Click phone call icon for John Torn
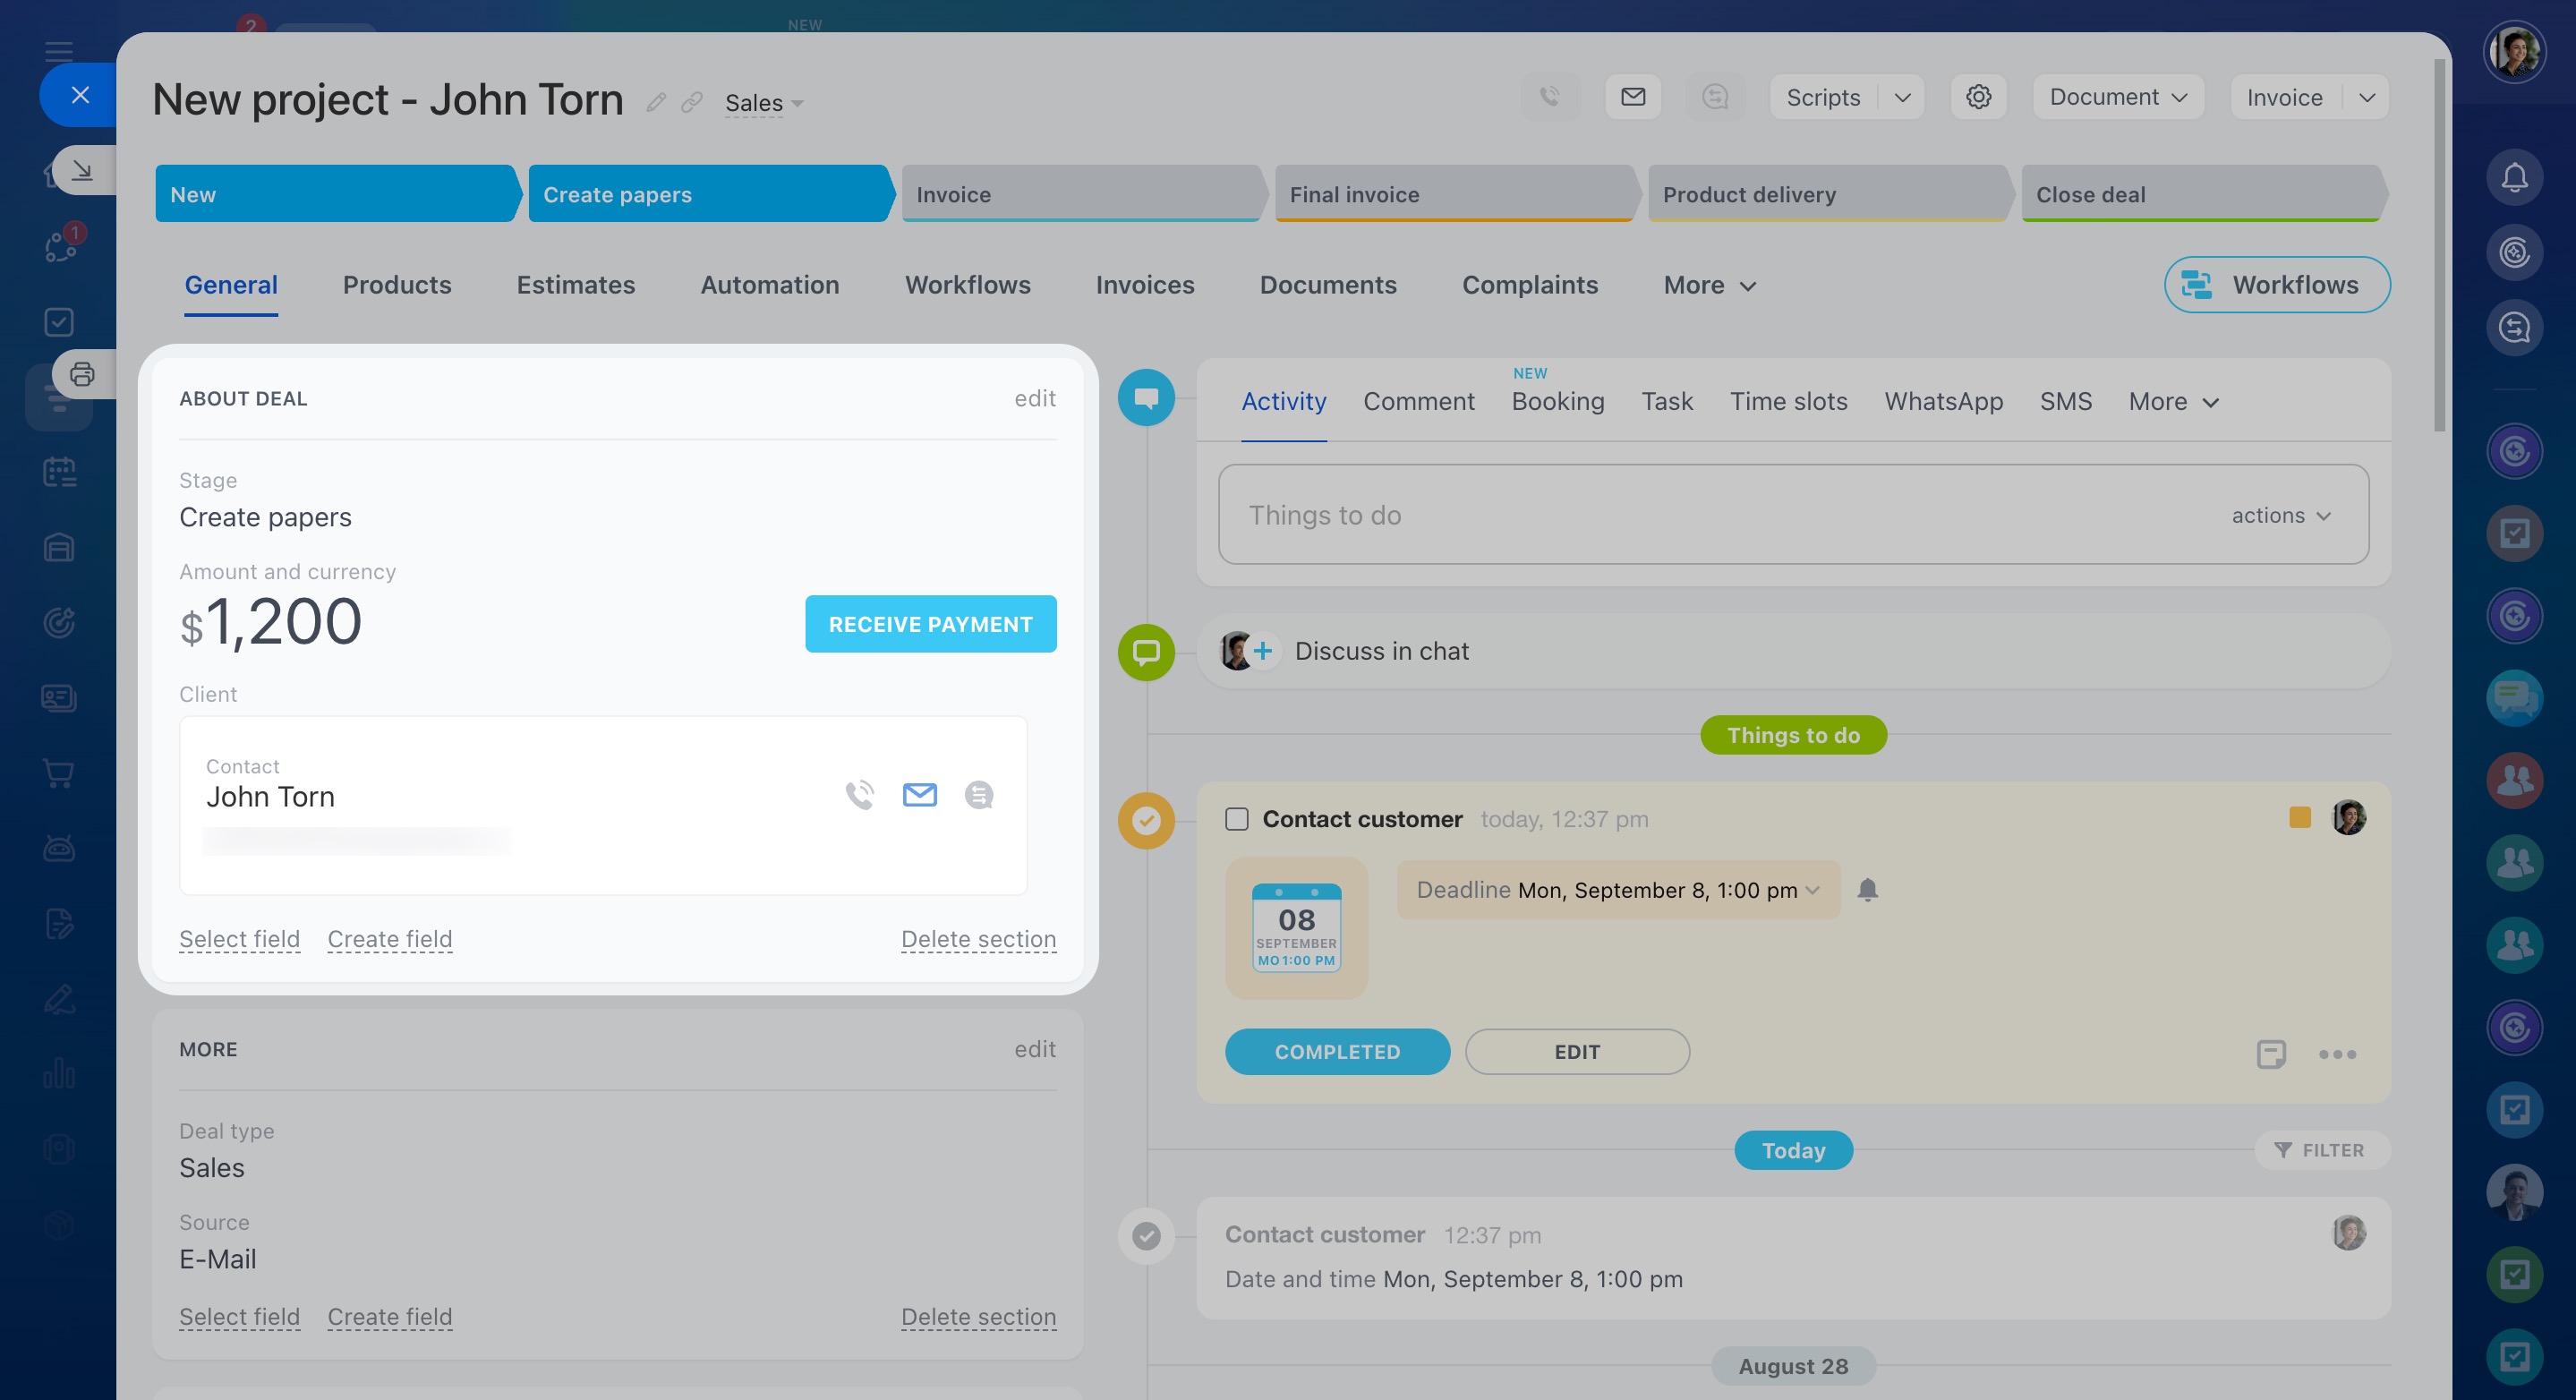 (x=859, y=795)
